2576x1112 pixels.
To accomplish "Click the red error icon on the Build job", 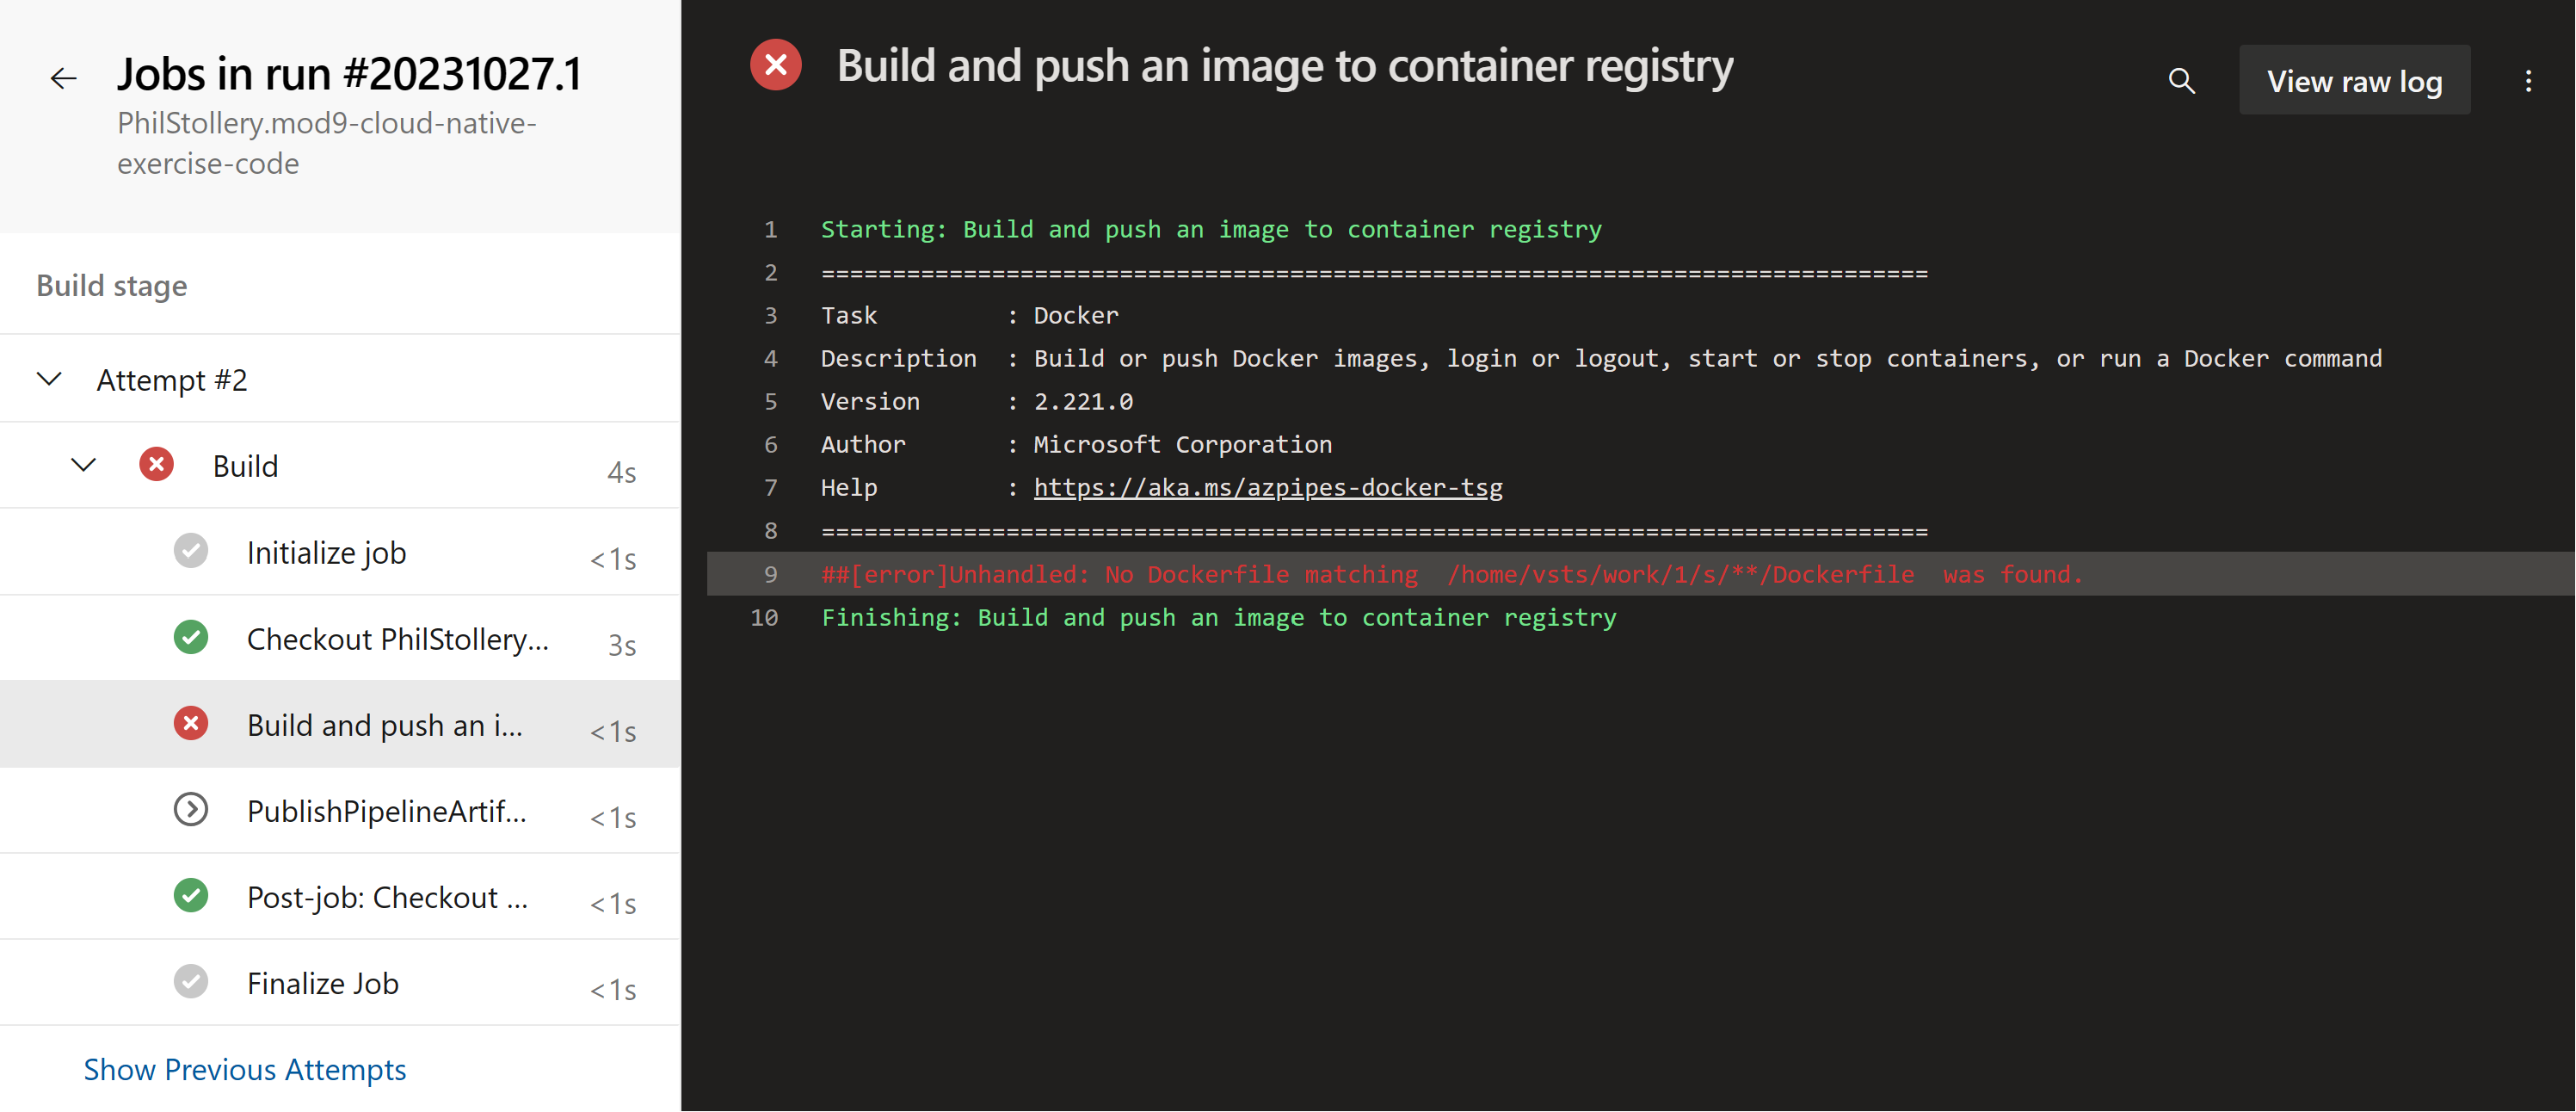I will pos(156,464).
